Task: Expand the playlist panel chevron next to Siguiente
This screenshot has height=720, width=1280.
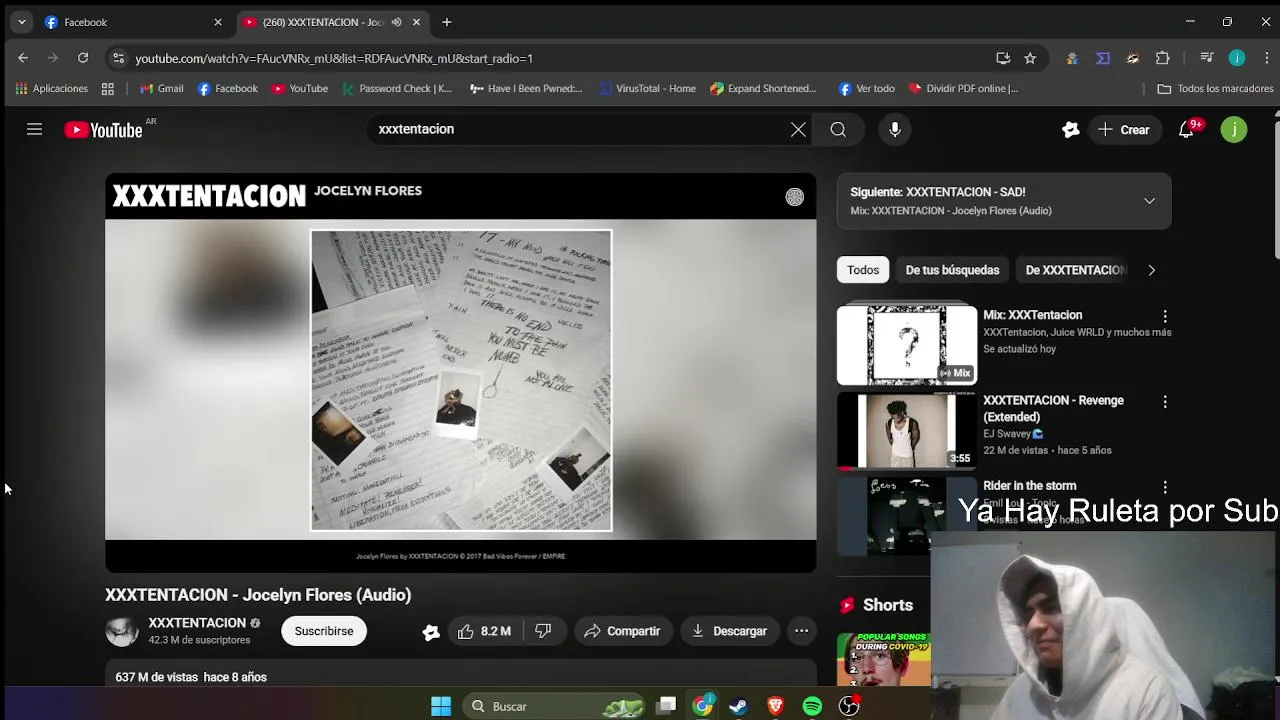Action: [x=1149, y=201]
